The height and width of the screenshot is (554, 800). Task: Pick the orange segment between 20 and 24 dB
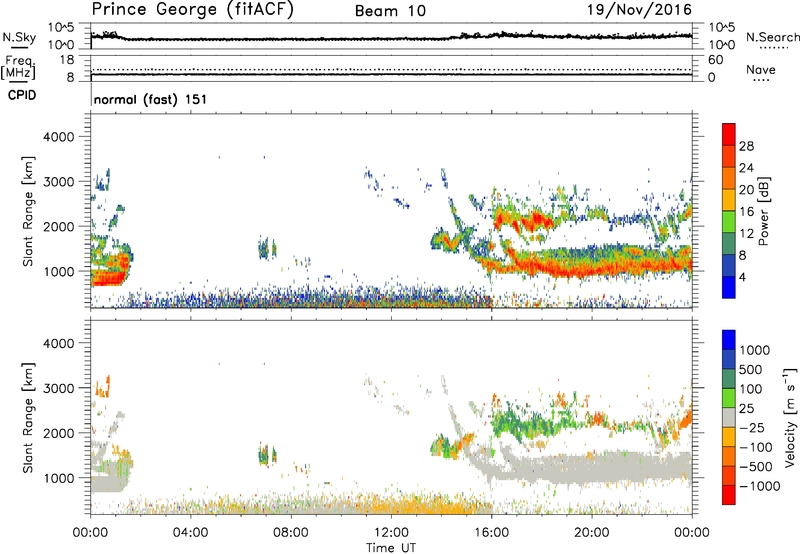pos(729,179)
